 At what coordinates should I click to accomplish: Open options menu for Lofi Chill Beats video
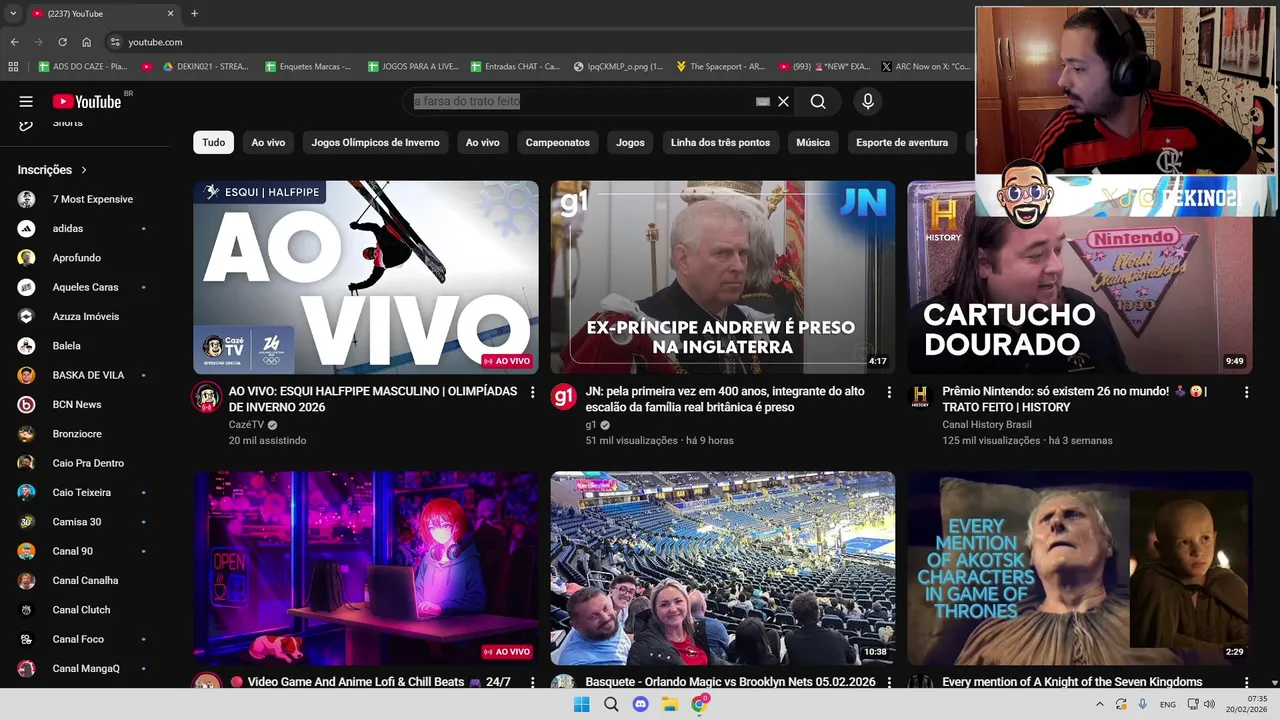point(532,682)
